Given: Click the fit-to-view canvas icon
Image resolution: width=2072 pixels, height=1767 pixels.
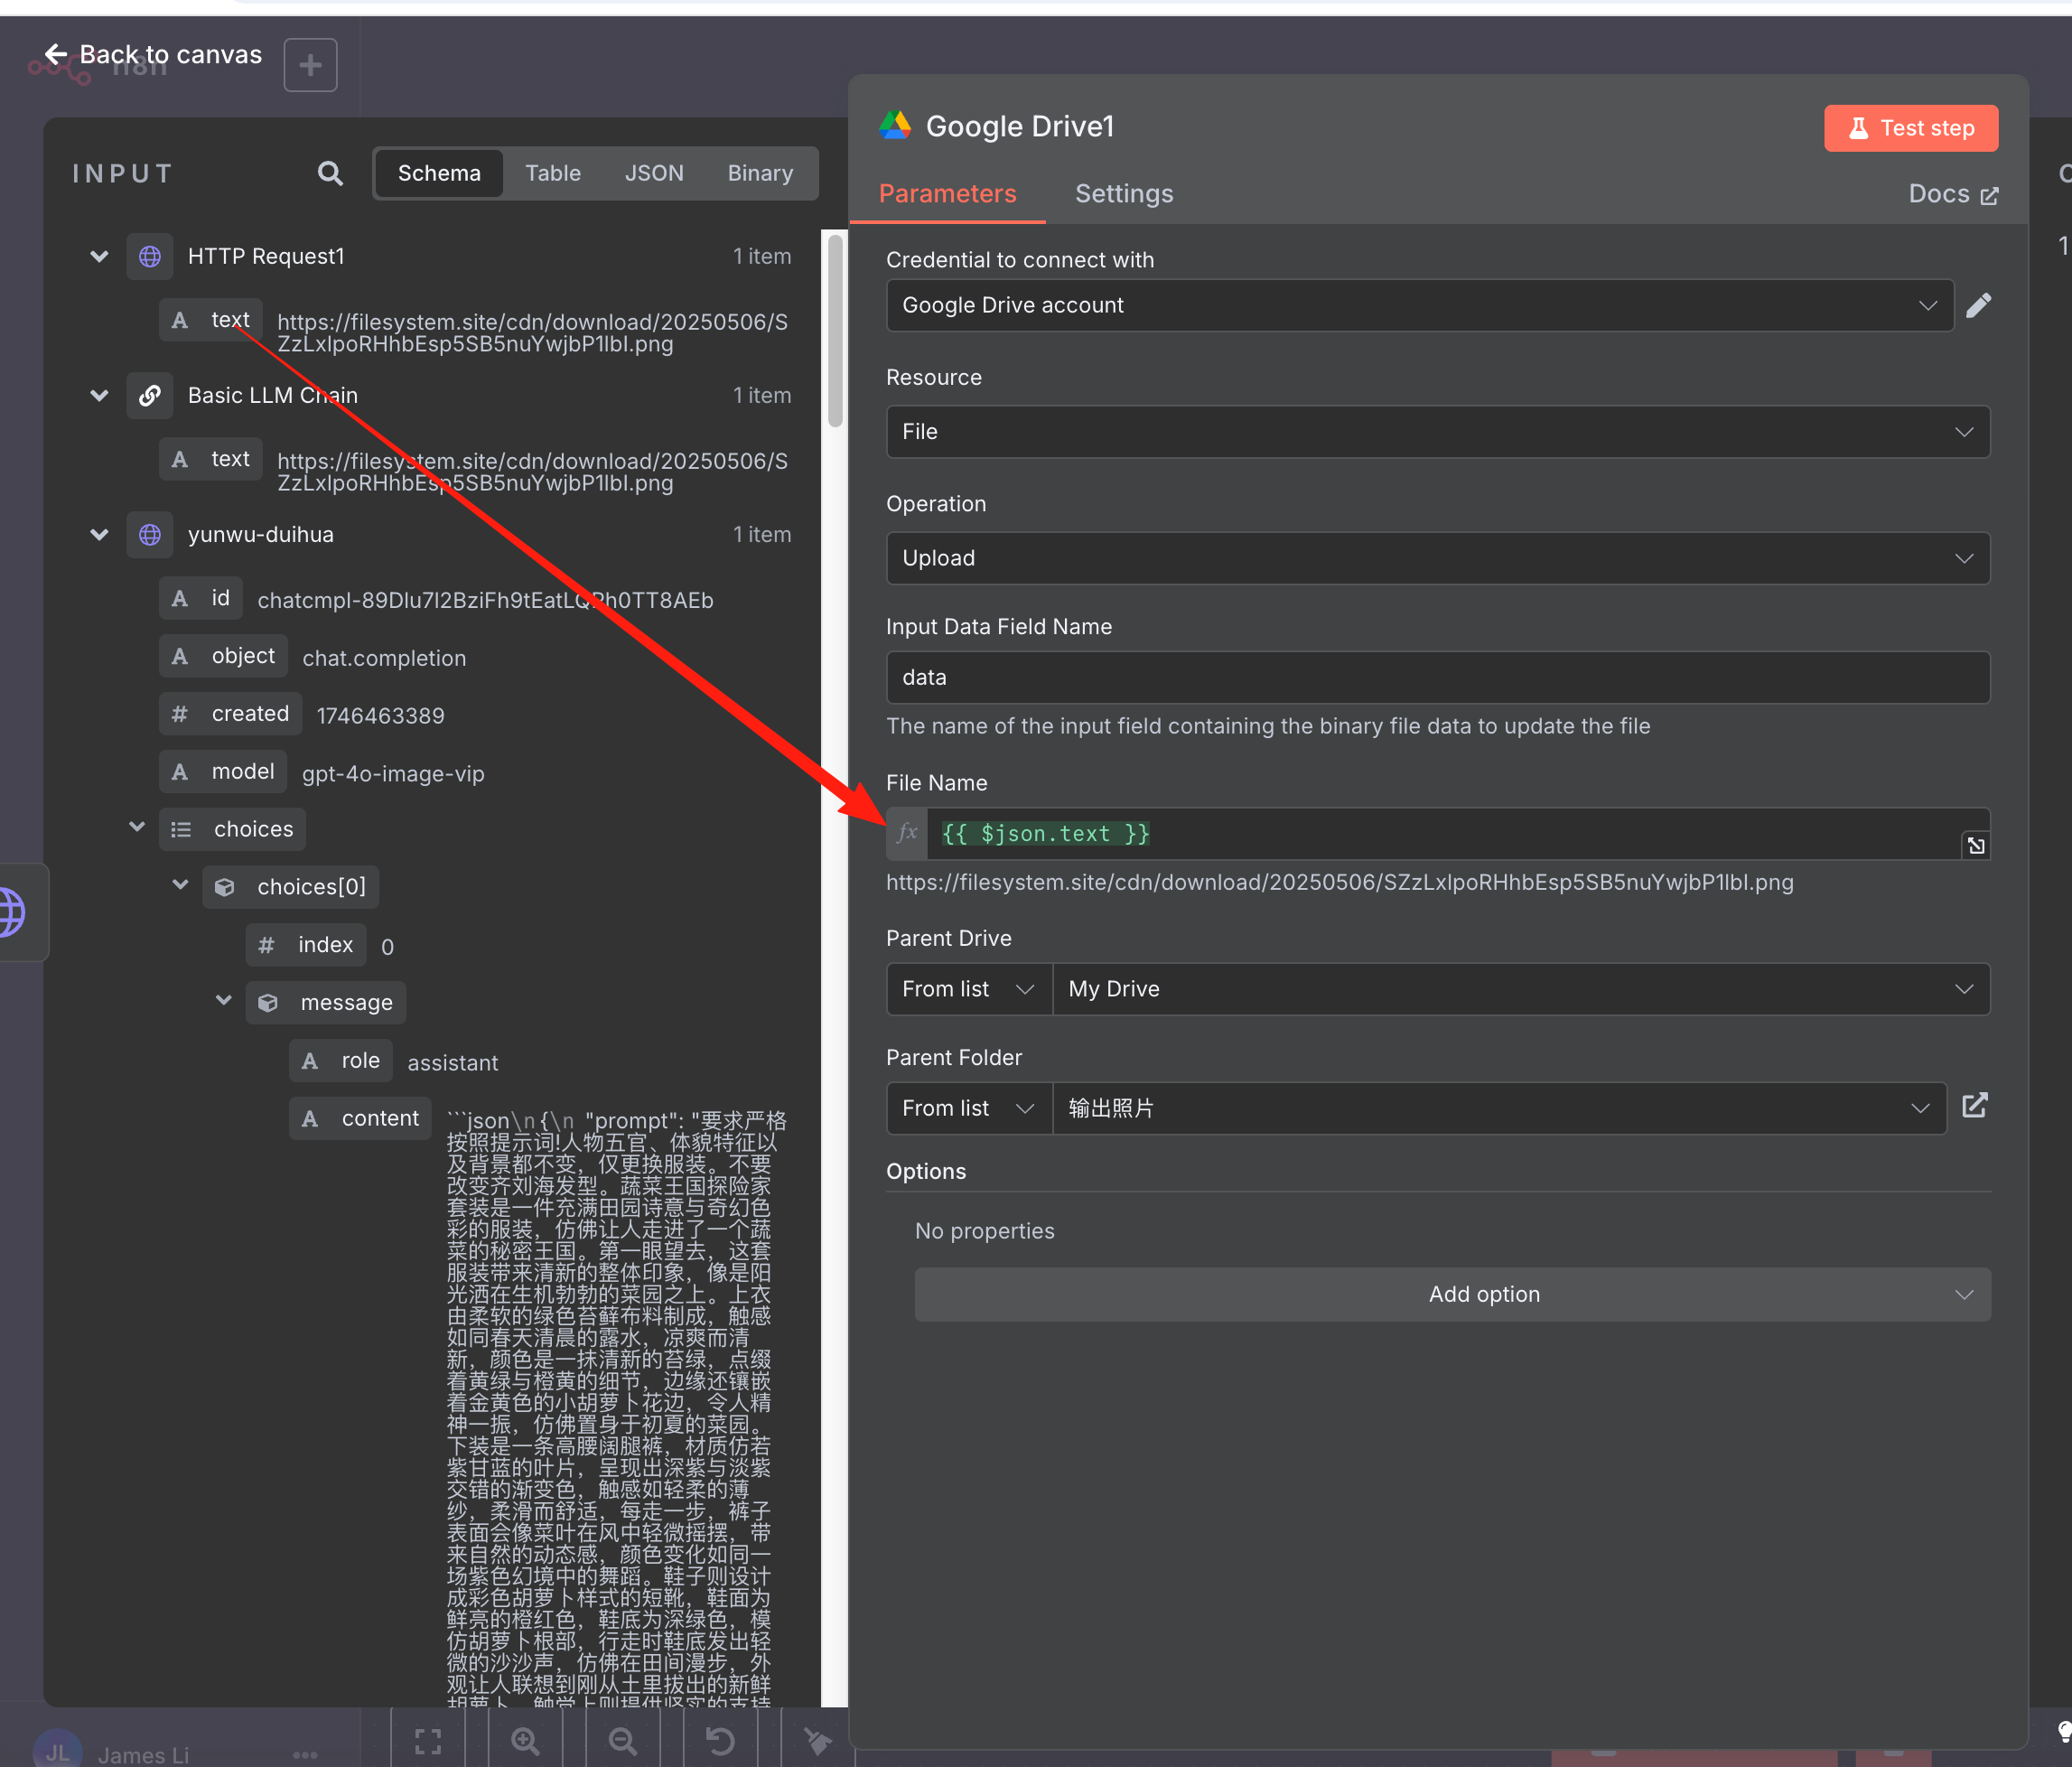Looking at the screenshot, I should point(428,1741).
